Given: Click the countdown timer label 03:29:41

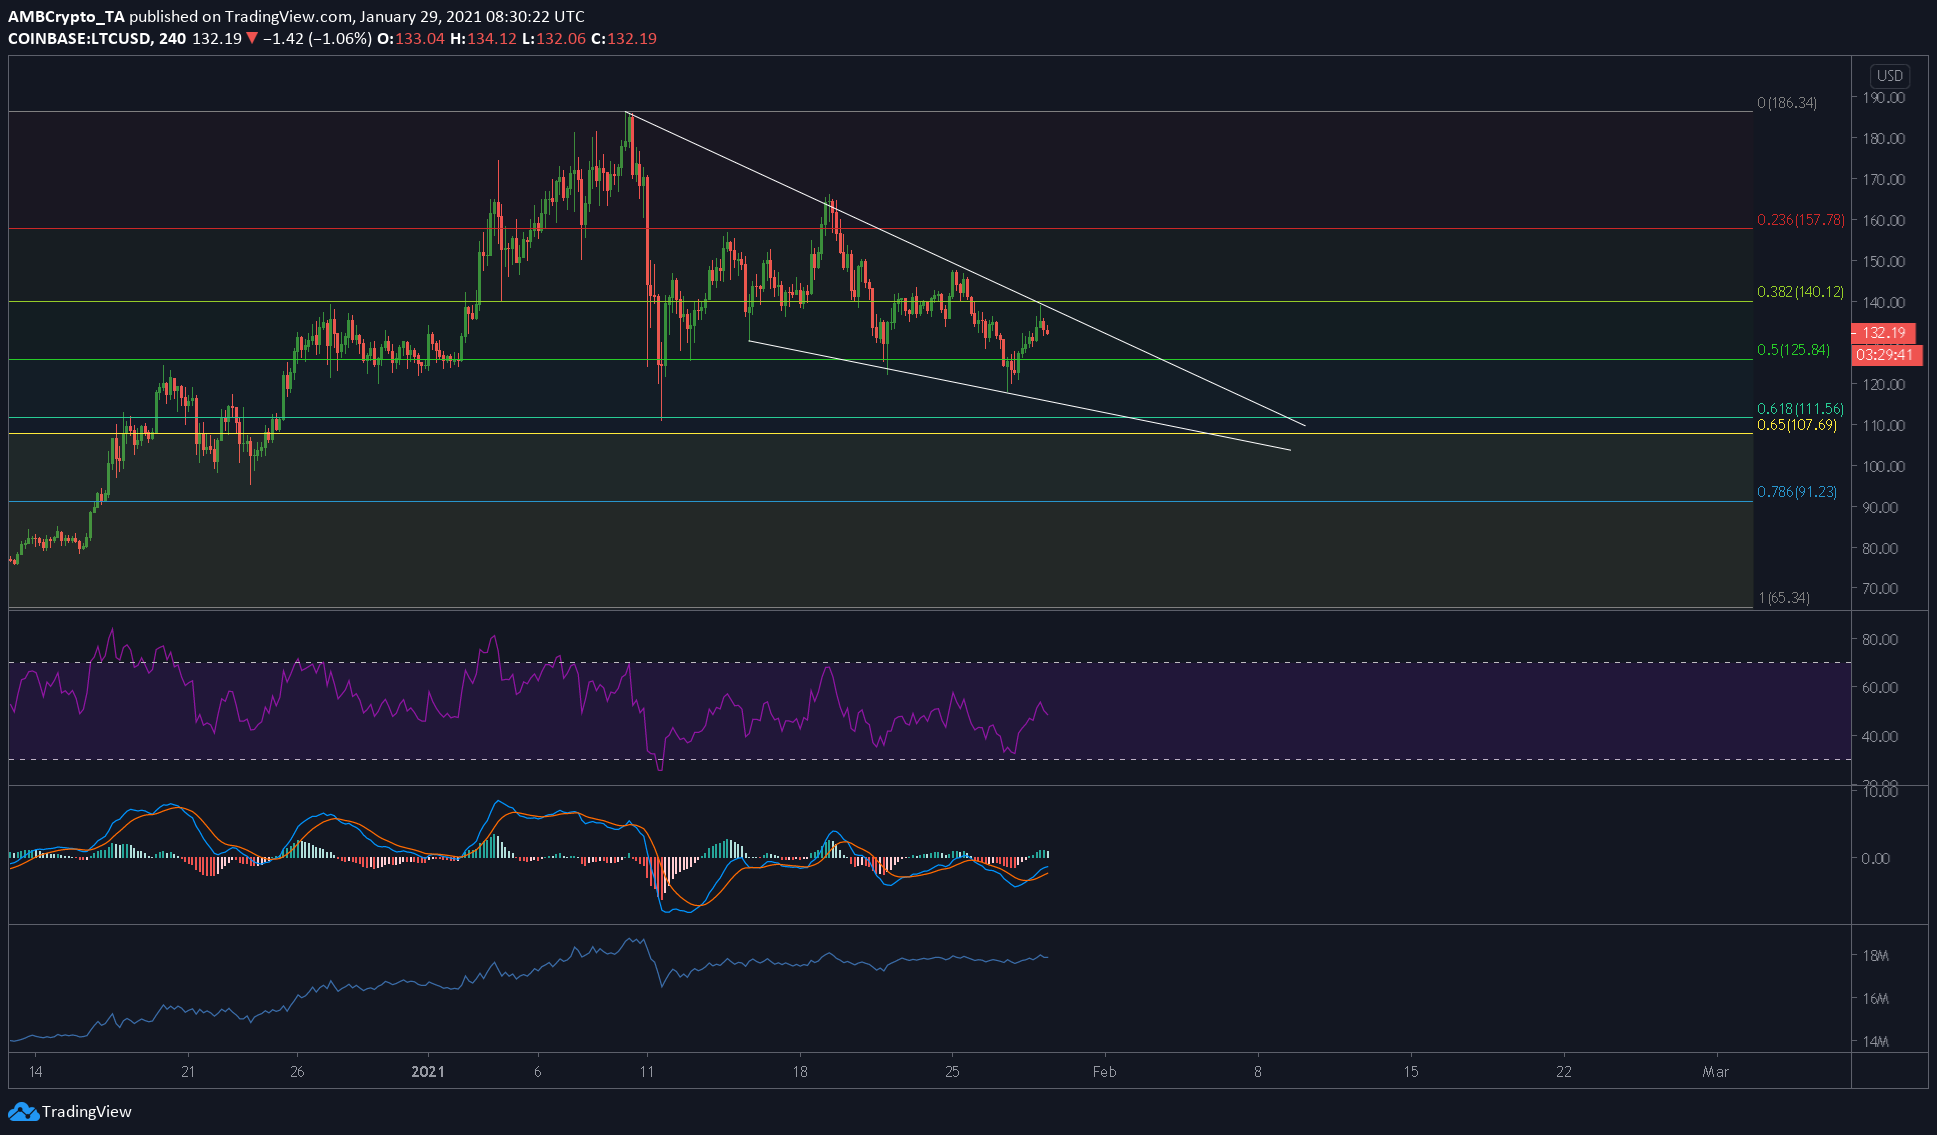Looking at the screenshot, I should coord(1885,355).
